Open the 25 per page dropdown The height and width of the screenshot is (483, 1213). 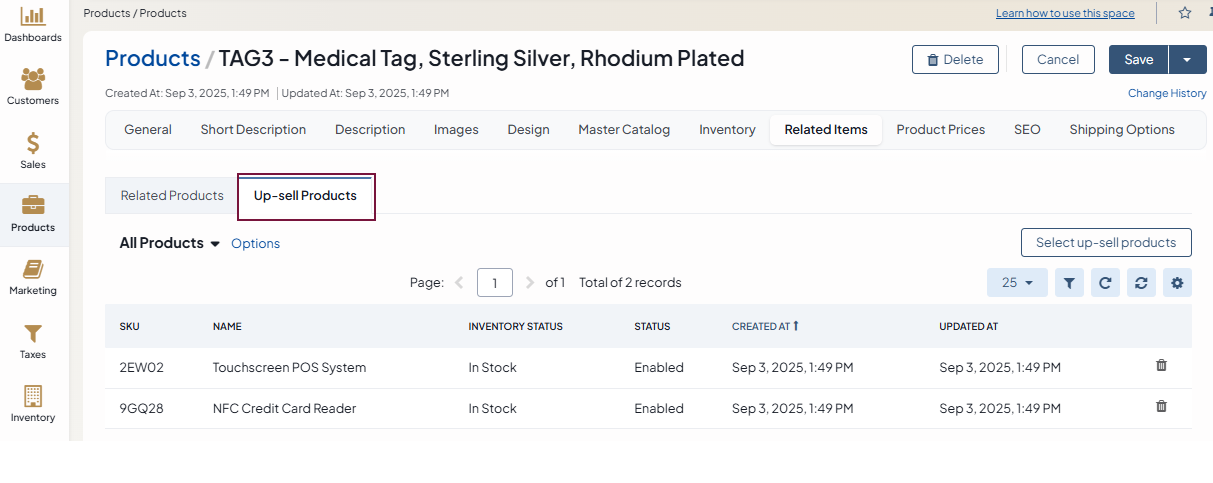[1017, 283]
